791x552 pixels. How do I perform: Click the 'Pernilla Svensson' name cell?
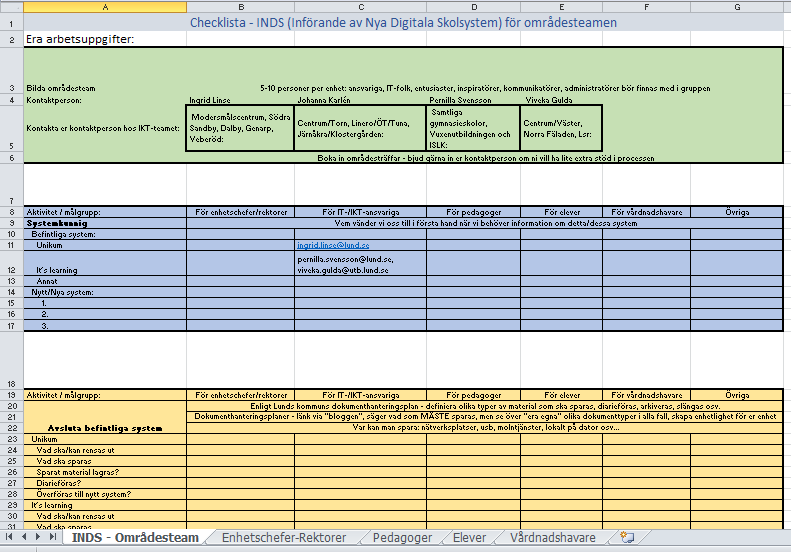(x=474, y=100)
